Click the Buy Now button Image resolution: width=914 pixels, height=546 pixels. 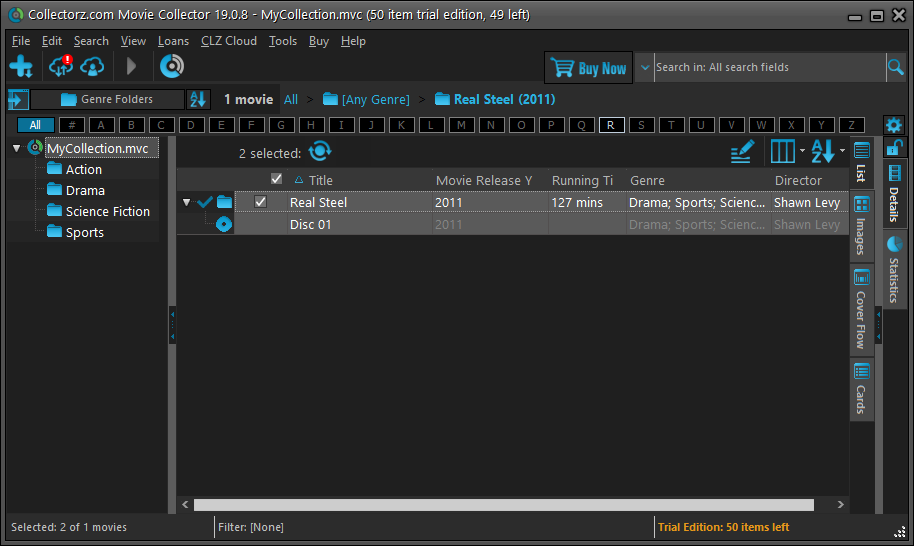(588, 68)
